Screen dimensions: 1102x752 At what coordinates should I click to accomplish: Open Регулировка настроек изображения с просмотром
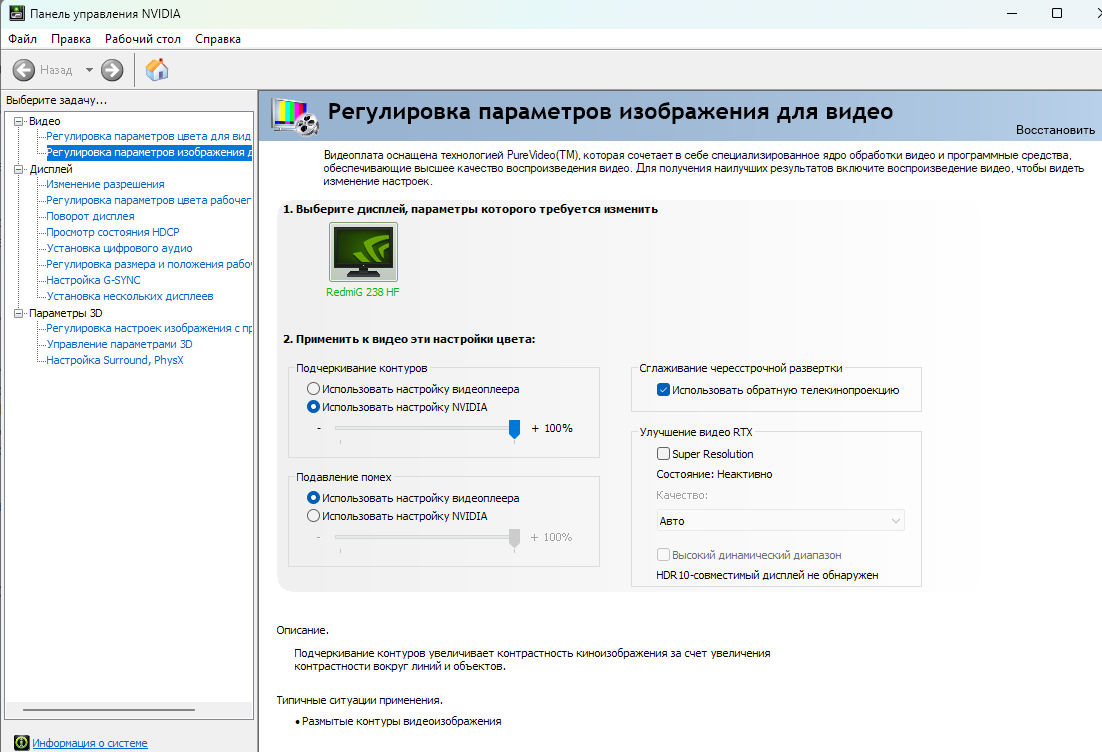pyautogui.click(x=148, y=328)
